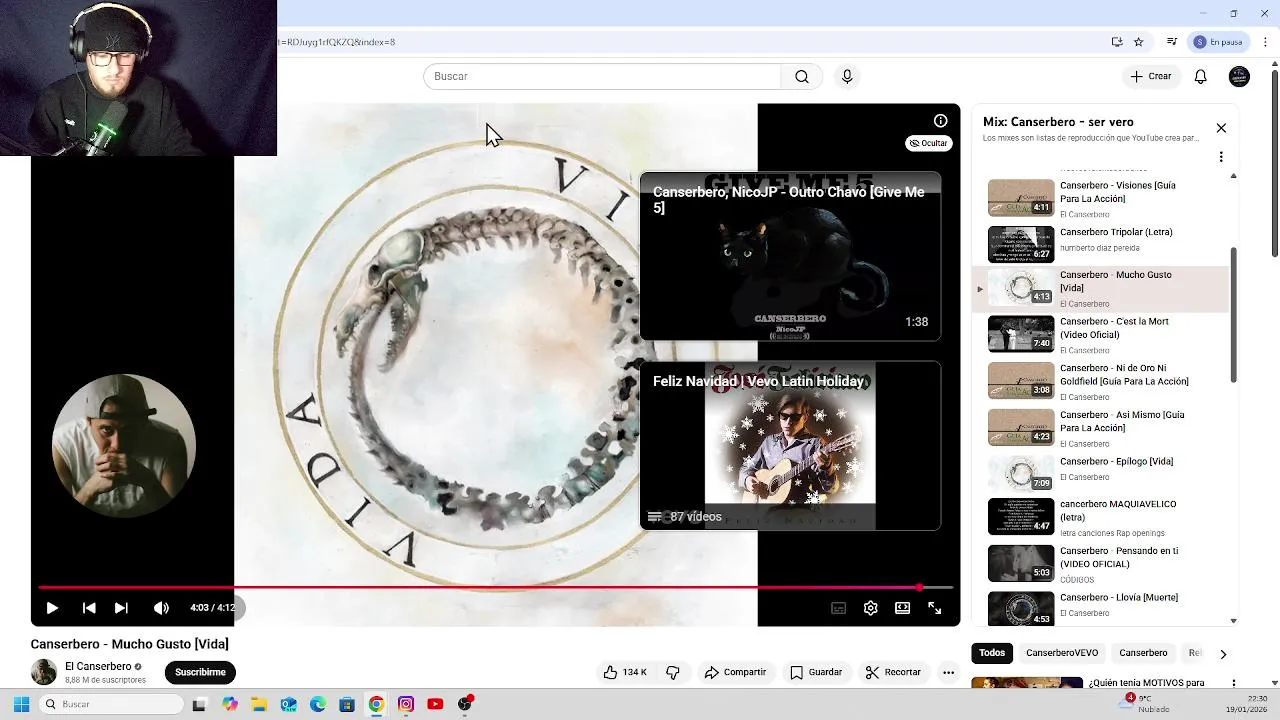Open Mix playlist three-dot options
This screenshot has width=1280, height=720.
click(x=1221, y=157)
